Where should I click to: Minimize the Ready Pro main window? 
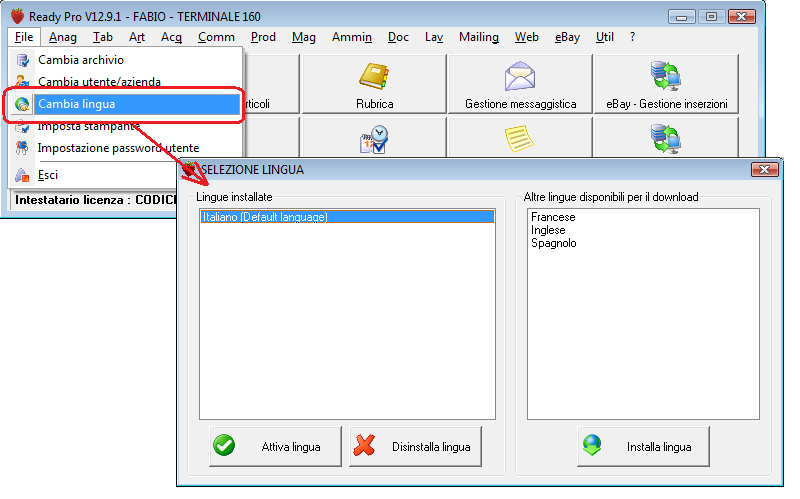point(681,17)
